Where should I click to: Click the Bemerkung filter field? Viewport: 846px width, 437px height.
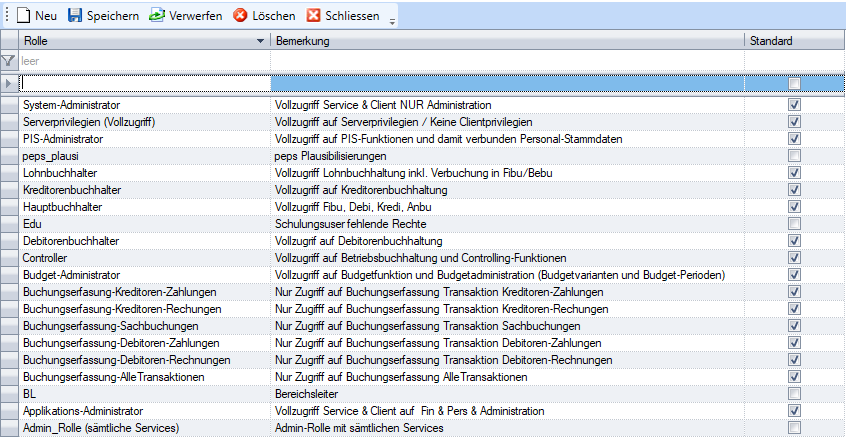pyautogui.click(x=507, y=61)
